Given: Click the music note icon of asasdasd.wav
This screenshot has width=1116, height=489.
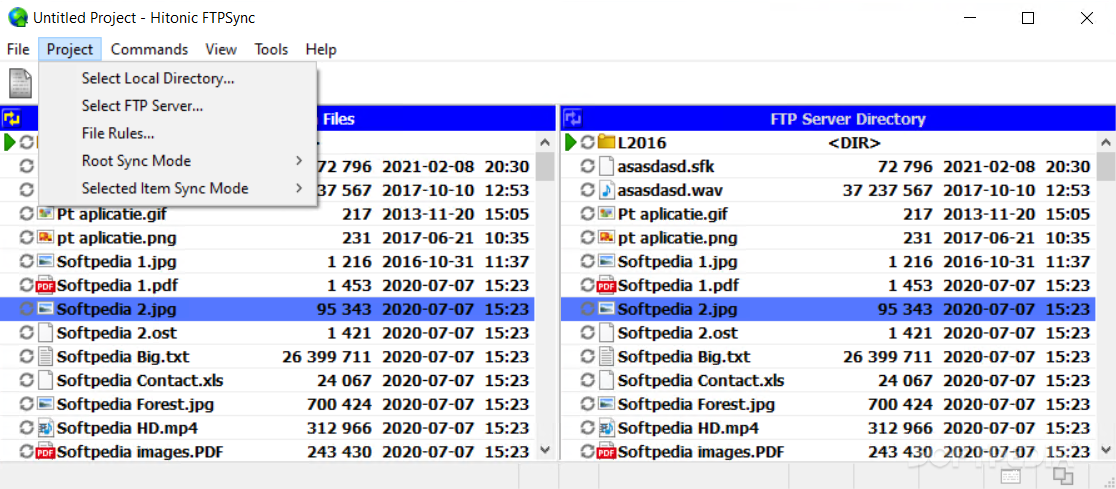Looking at the screenshot, I should (x=606, y=190).
